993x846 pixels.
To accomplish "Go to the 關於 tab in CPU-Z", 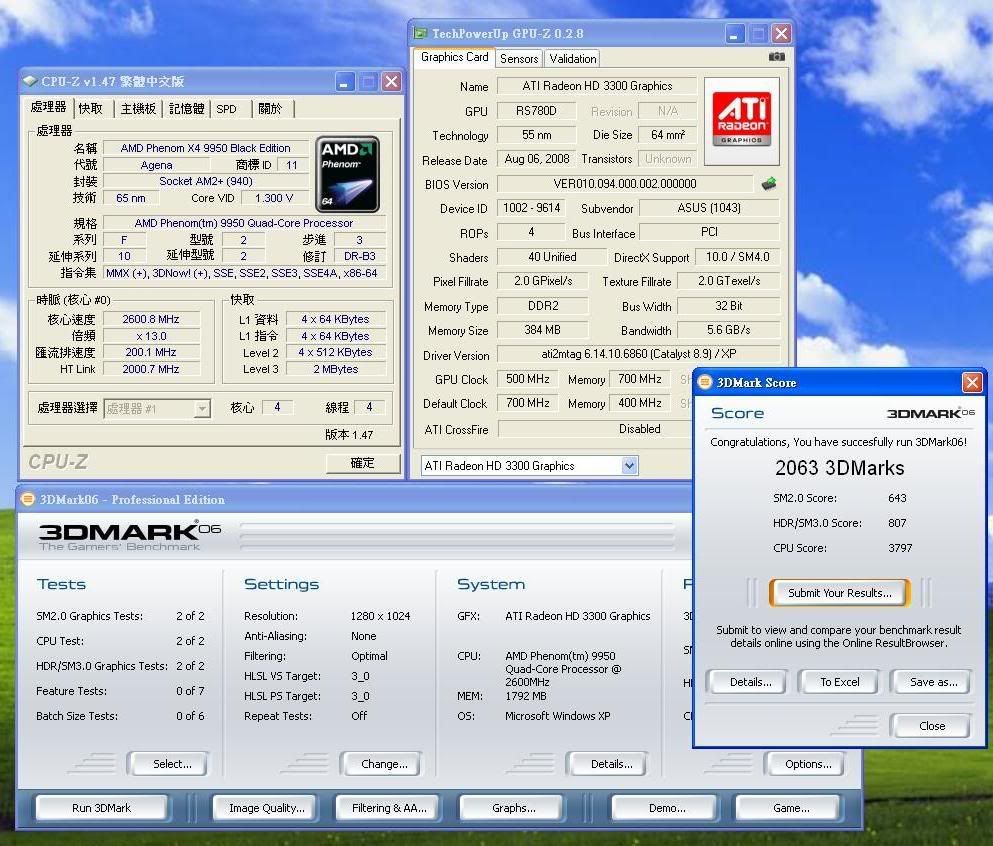I will point(270,108).
